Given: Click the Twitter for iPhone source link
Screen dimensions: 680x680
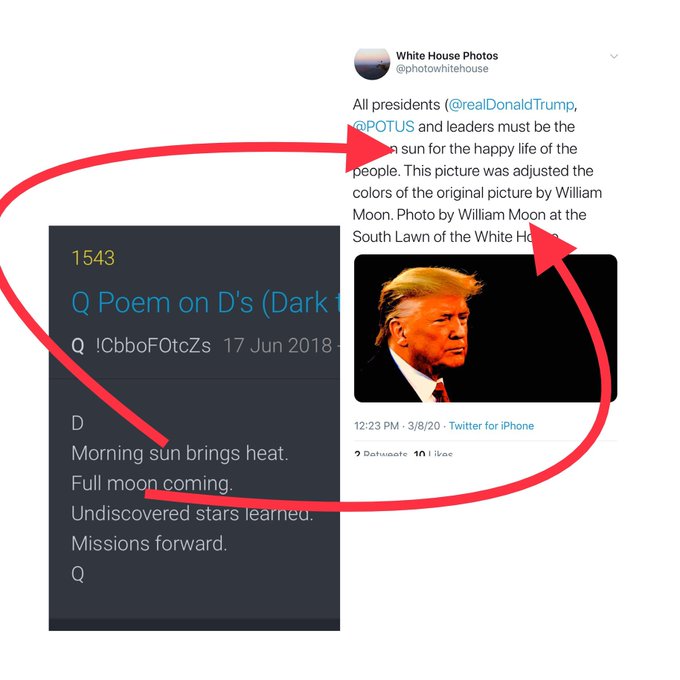Looking at the screenshot, I should point(491,426).
